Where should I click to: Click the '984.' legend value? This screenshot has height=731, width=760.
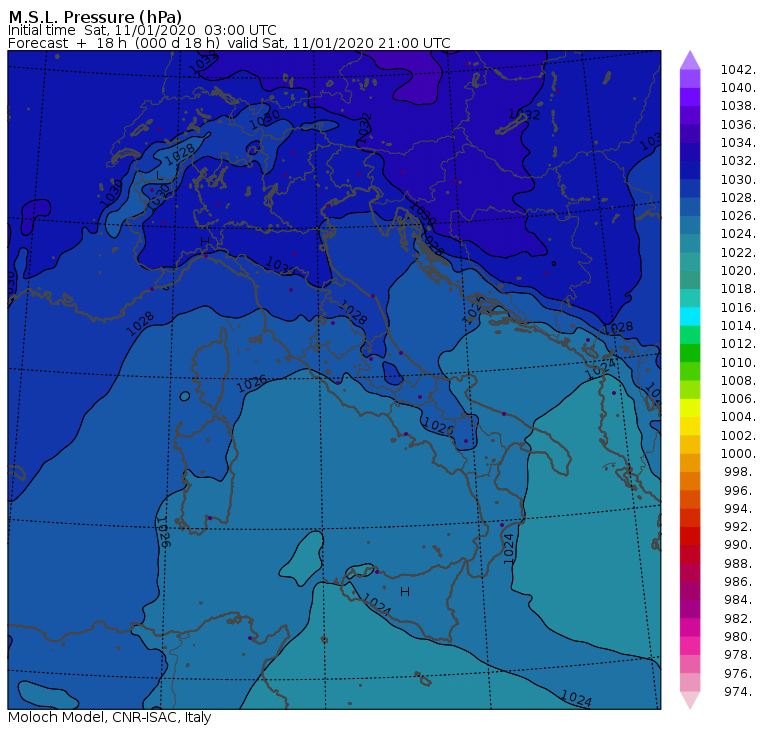(740, 600)
